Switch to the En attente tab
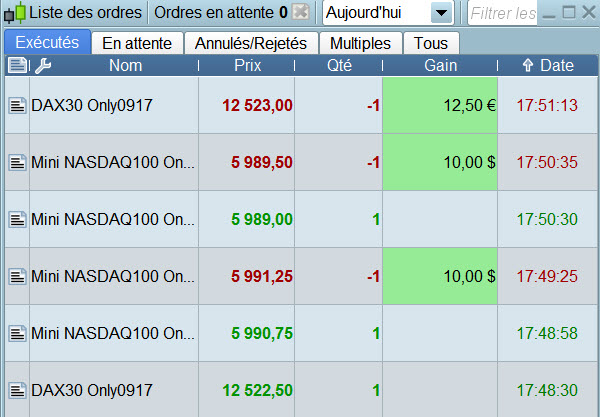The width and height of the screenshot is (600, 417). tap(137, 43)
